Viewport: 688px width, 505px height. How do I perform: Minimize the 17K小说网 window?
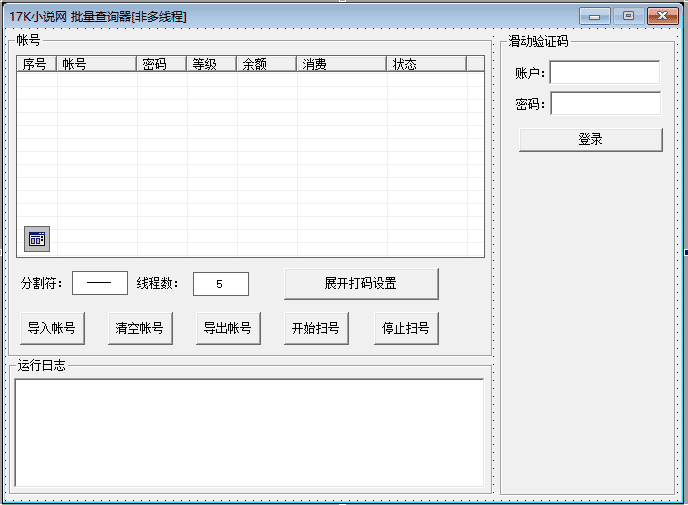pyautogui.click(x=595, y=17)
